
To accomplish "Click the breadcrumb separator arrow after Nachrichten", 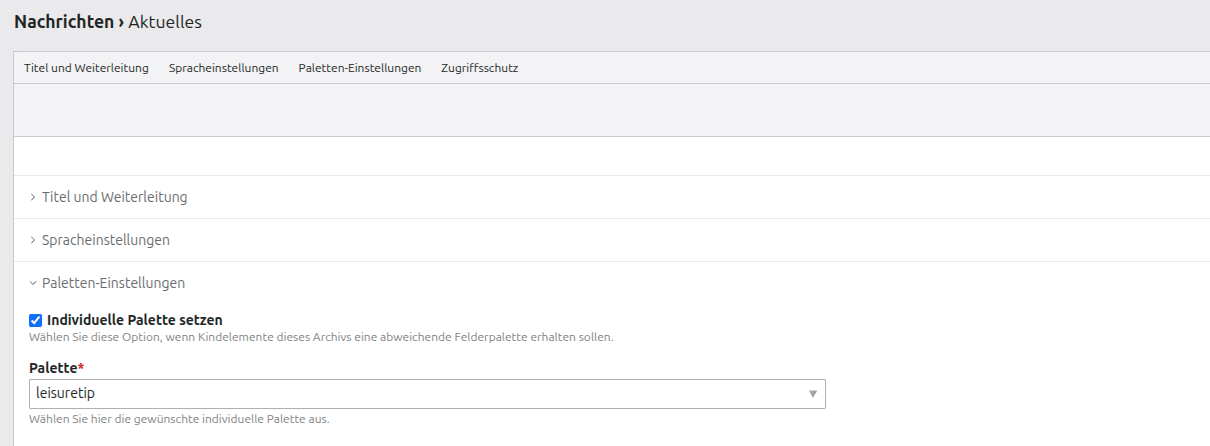I will (x=121, y=21).
